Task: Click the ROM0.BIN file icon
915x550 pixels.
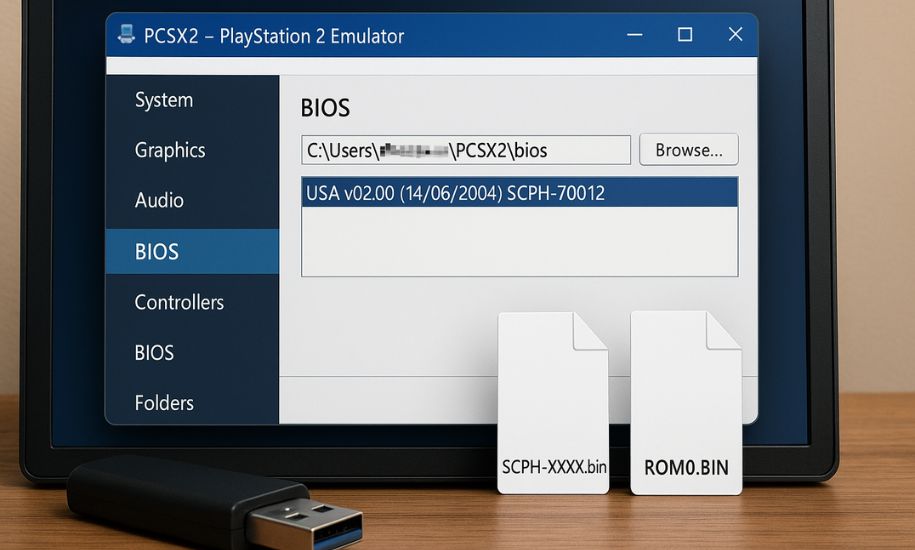Action: coord(686,402)
